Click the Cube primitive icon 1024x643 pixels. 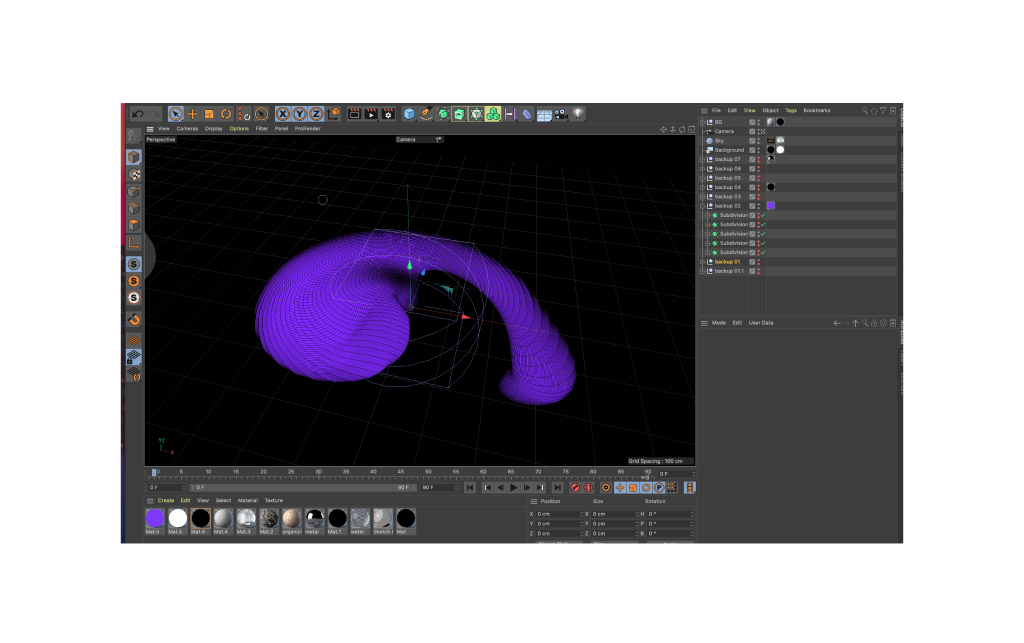pos(409,114)
